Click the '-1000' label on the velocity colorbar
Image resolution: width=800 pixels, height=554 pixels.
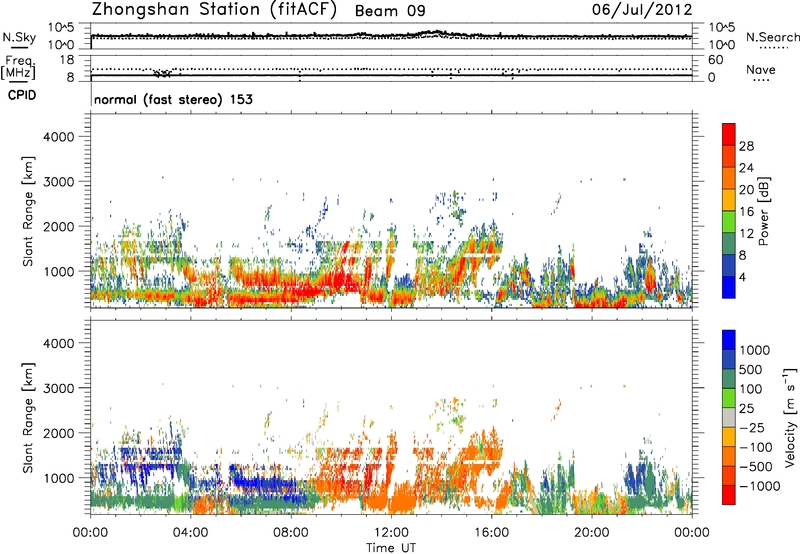760,486
